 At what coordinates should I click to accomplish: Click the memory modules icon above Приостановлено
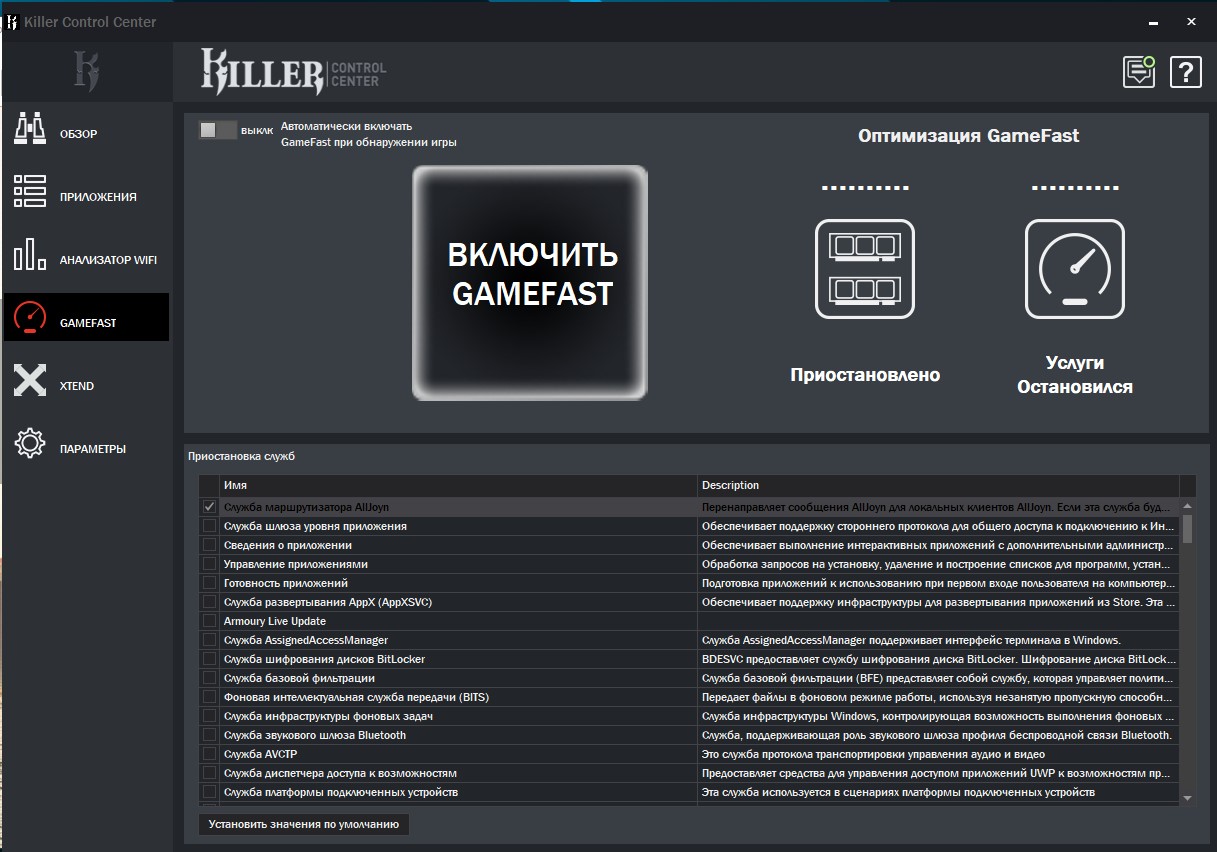(864, 269)
